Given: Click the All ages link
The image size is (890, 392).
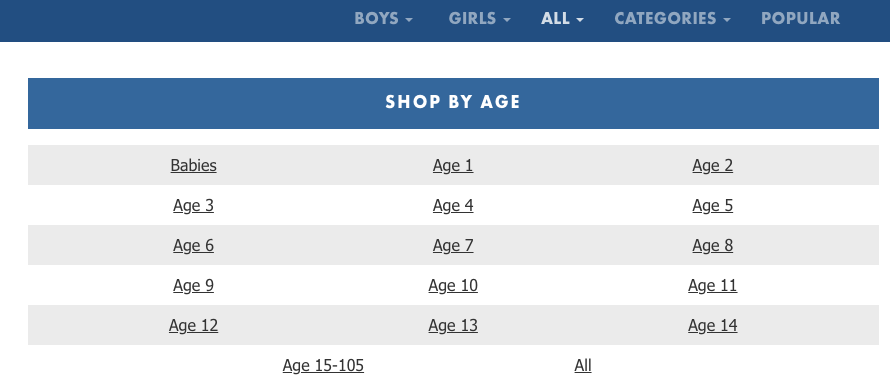Looking at the screenshot, I should pos(583,365).
